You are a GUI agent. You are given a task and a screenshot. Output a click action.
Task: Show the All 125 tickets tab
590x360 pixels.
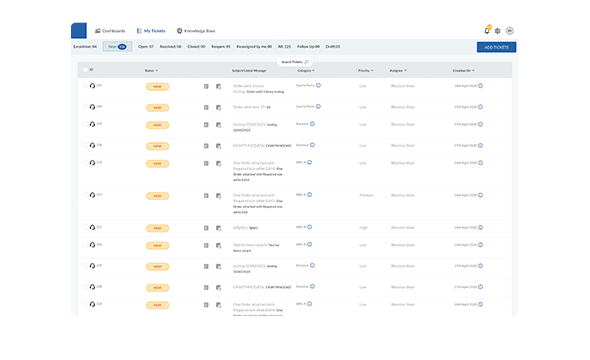pos(284,47)
